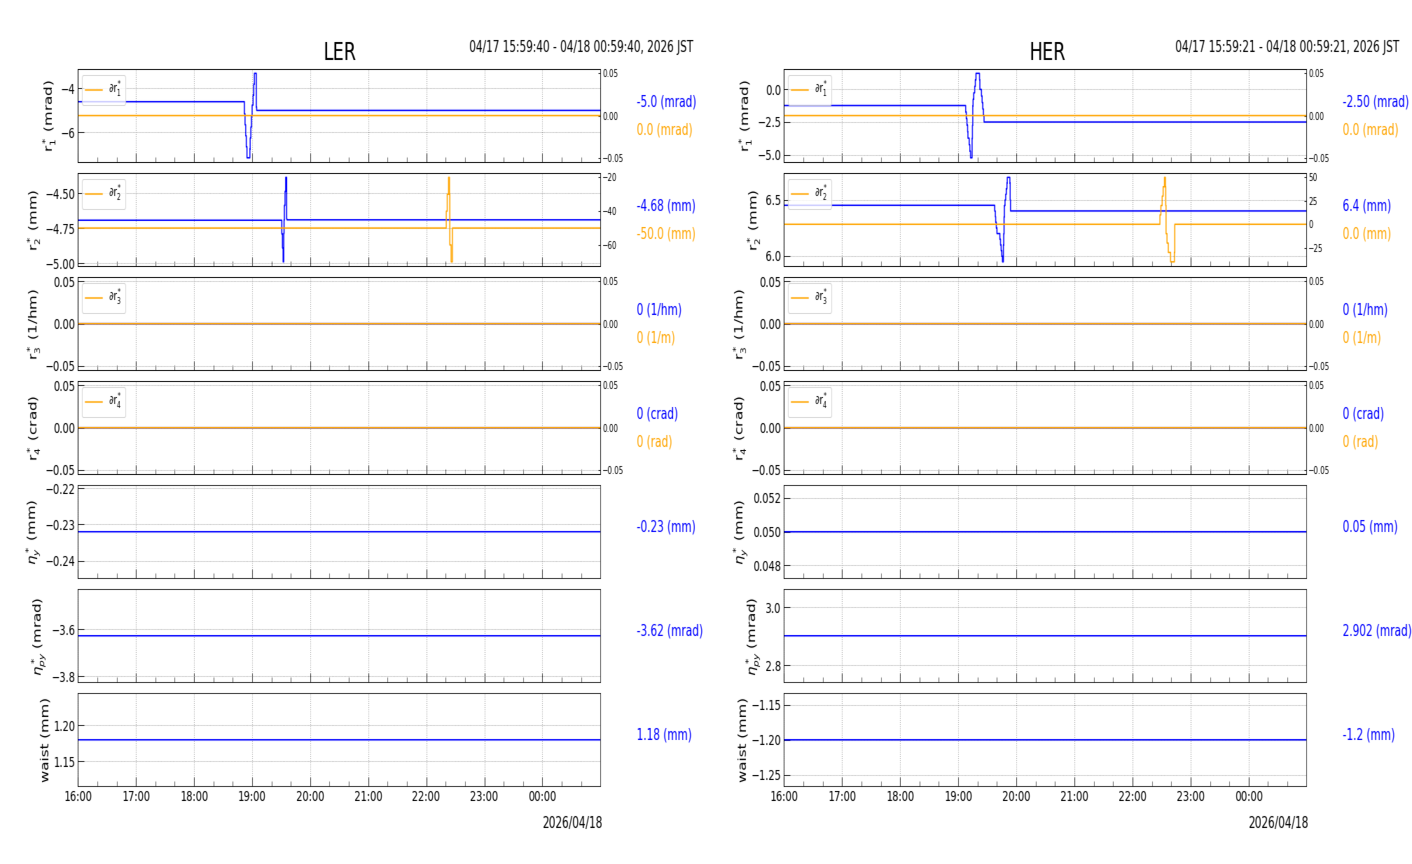Viewport: 1412px width, 864px height.
Task: Click the 00:00 tick label on LER axis
Action: pos(542,797)
